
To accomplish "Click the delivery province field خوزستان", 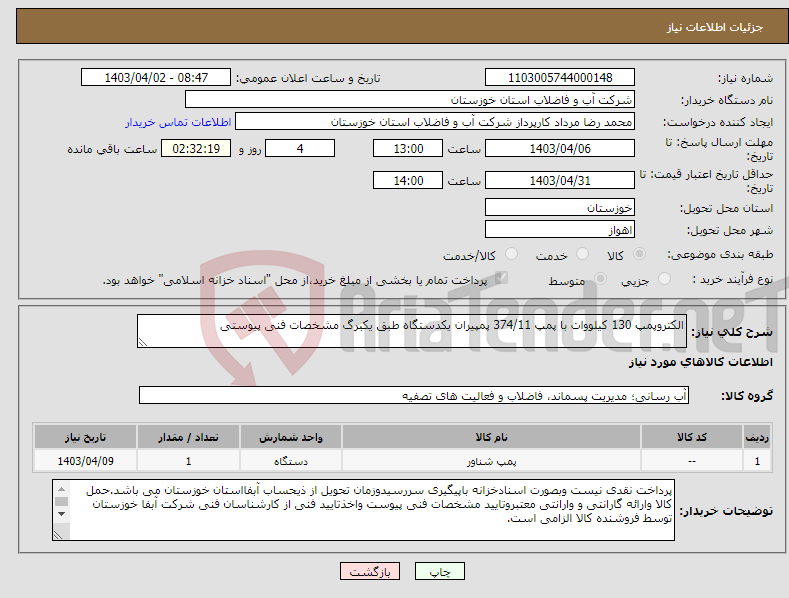I will pos(560,207).
